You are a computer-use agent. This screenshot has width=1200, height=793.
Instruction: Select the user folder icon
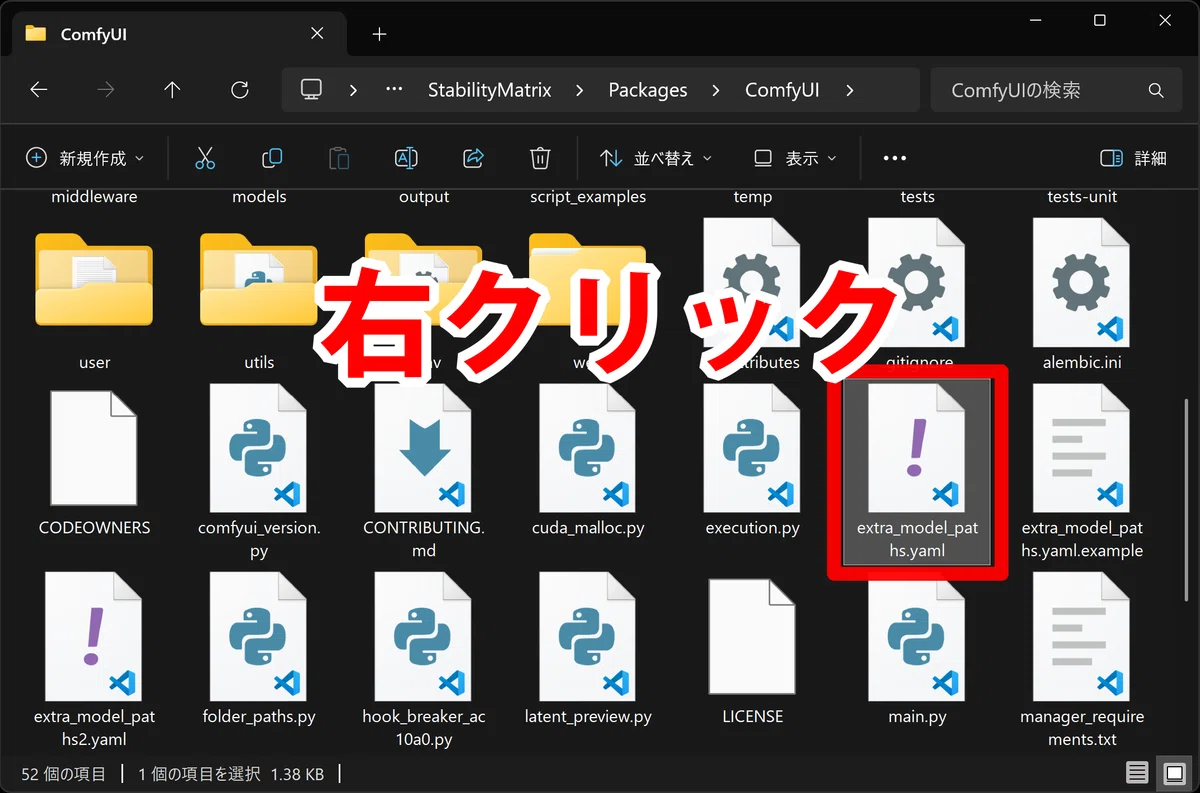point(94,279)
